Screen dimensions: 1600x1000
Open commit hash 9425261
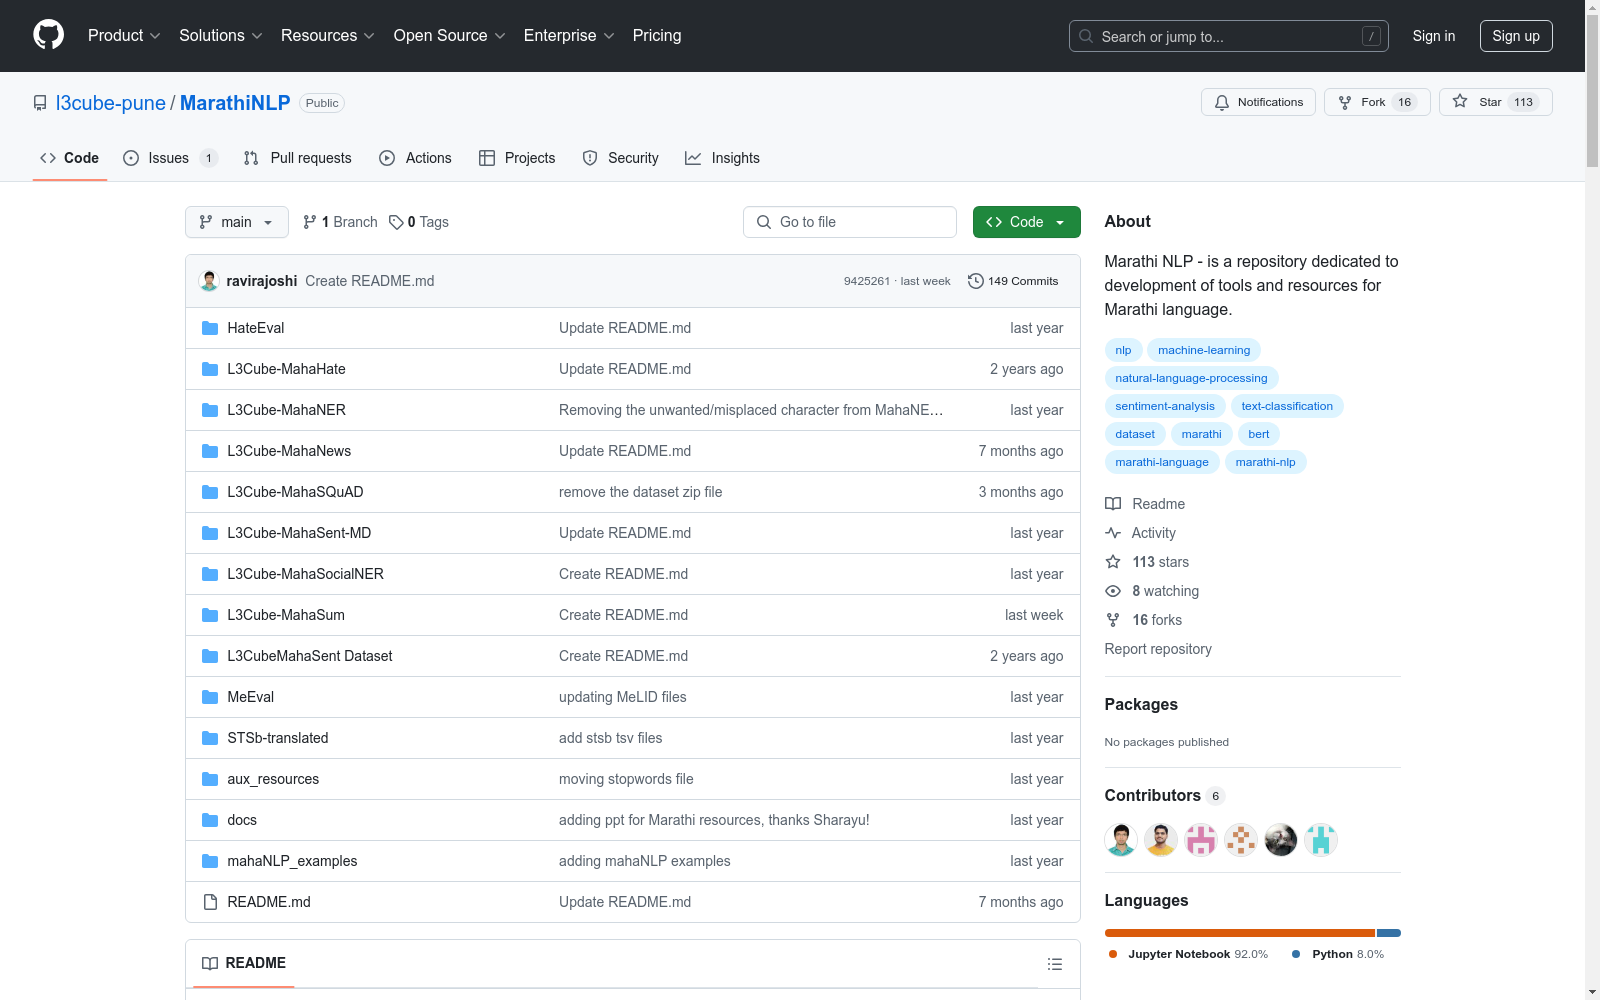tap(866, 281)
